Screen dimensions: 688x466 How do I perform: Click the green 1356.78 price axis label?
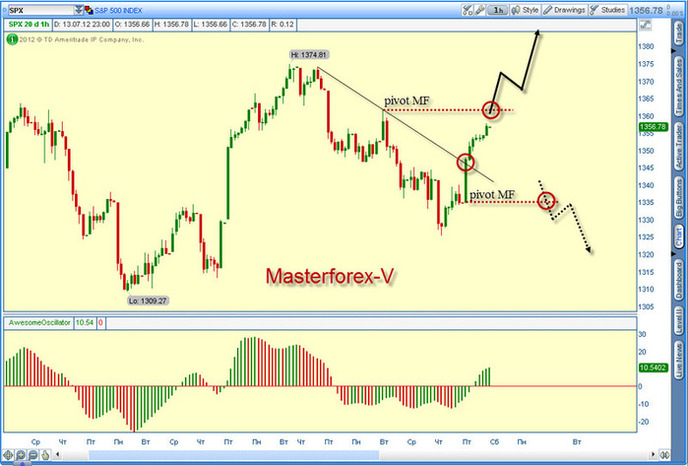pyautogui.click(x=653, y=127)
